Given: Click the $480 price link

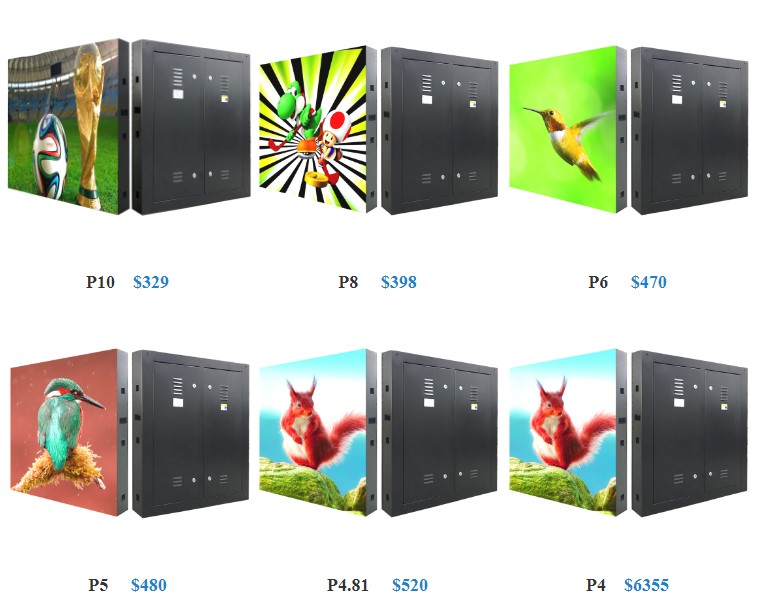Looking at the screenshot, I should point(149,585).
